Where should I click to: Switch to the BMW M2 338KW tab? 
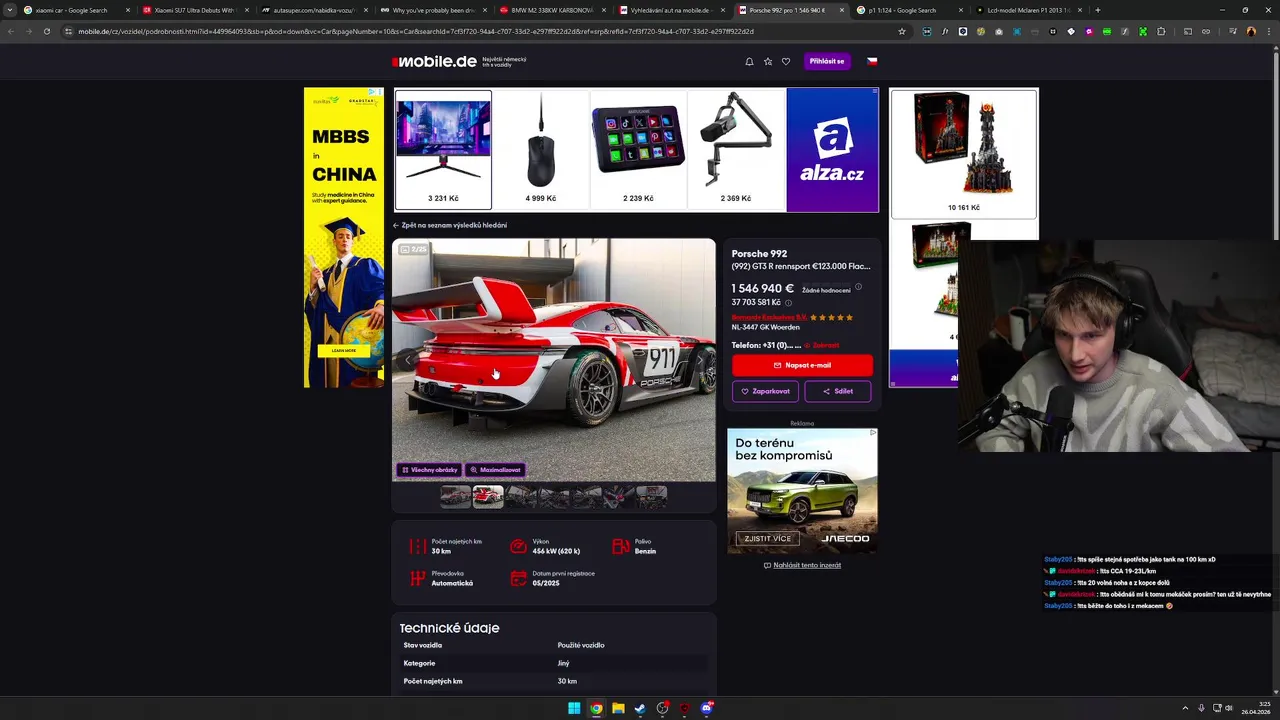(x=552, y=10)
